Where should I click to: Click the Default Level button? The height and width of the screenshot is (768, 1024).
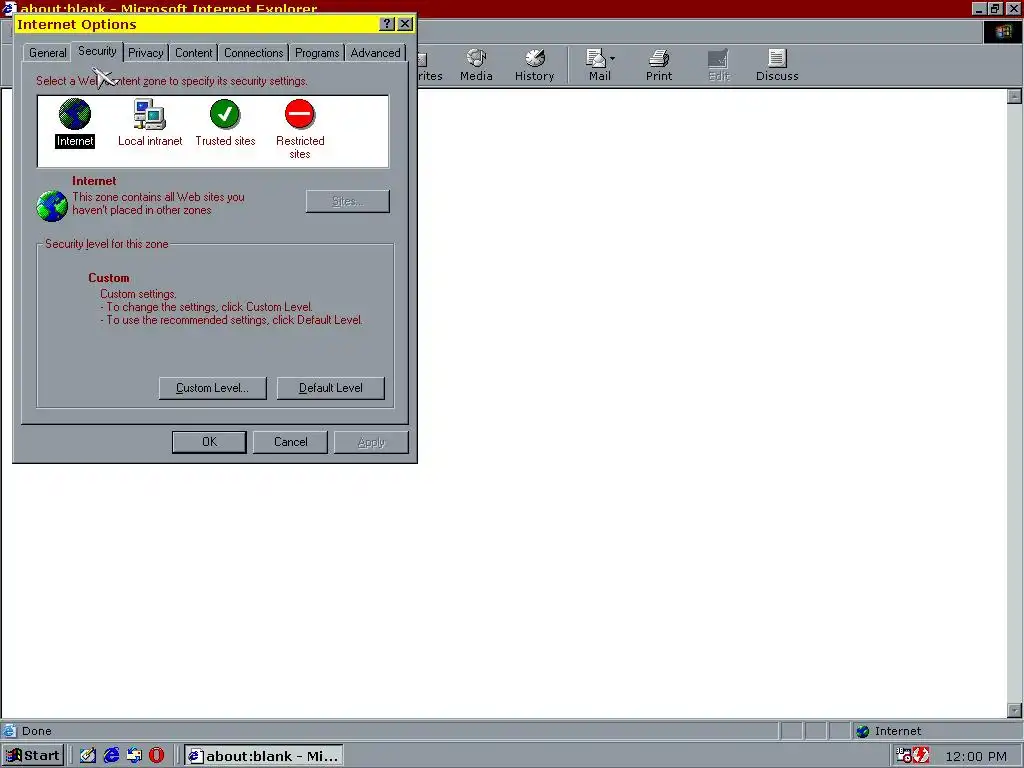click(330, 388)
